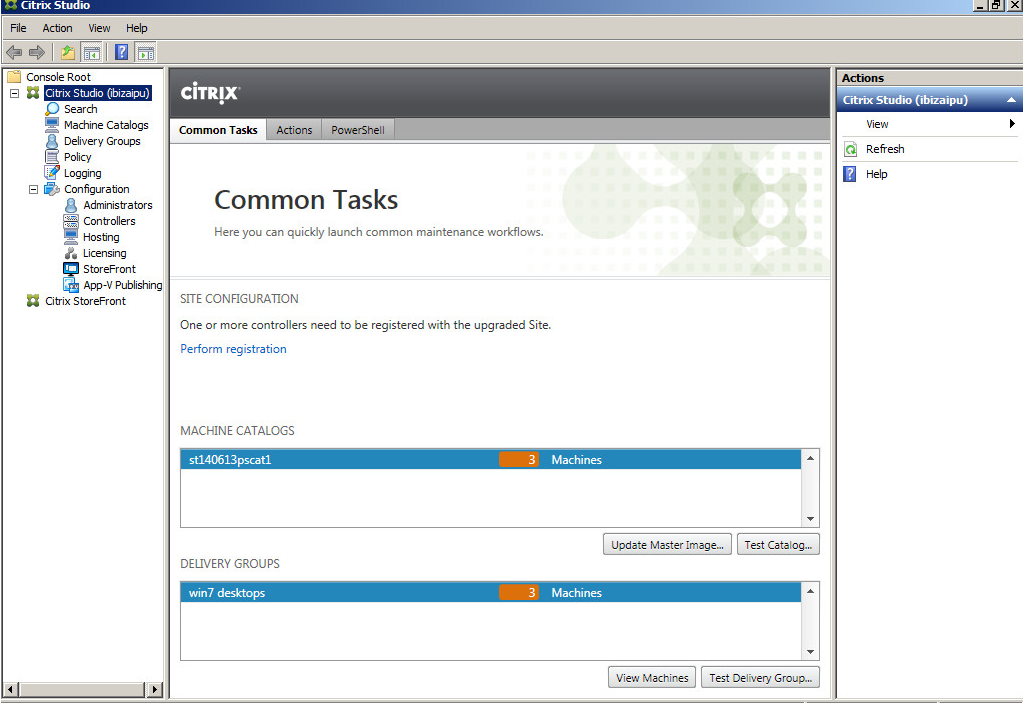Click the Refresh icon in Actions pane
The image size is (1023, 703).
(x=850, y=149)
